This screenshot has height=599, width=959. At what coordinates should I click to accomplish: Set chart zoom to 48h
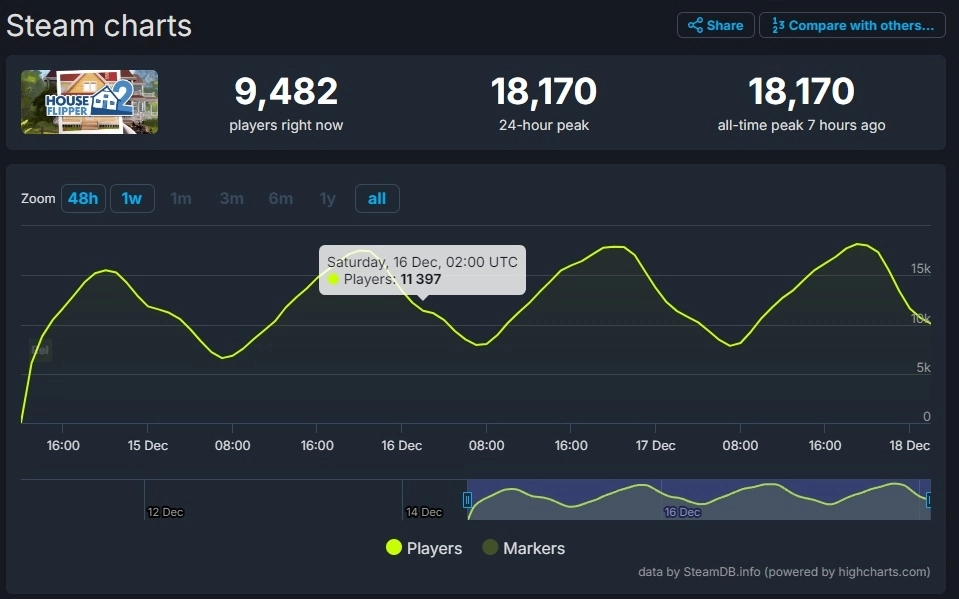point(83,198)
